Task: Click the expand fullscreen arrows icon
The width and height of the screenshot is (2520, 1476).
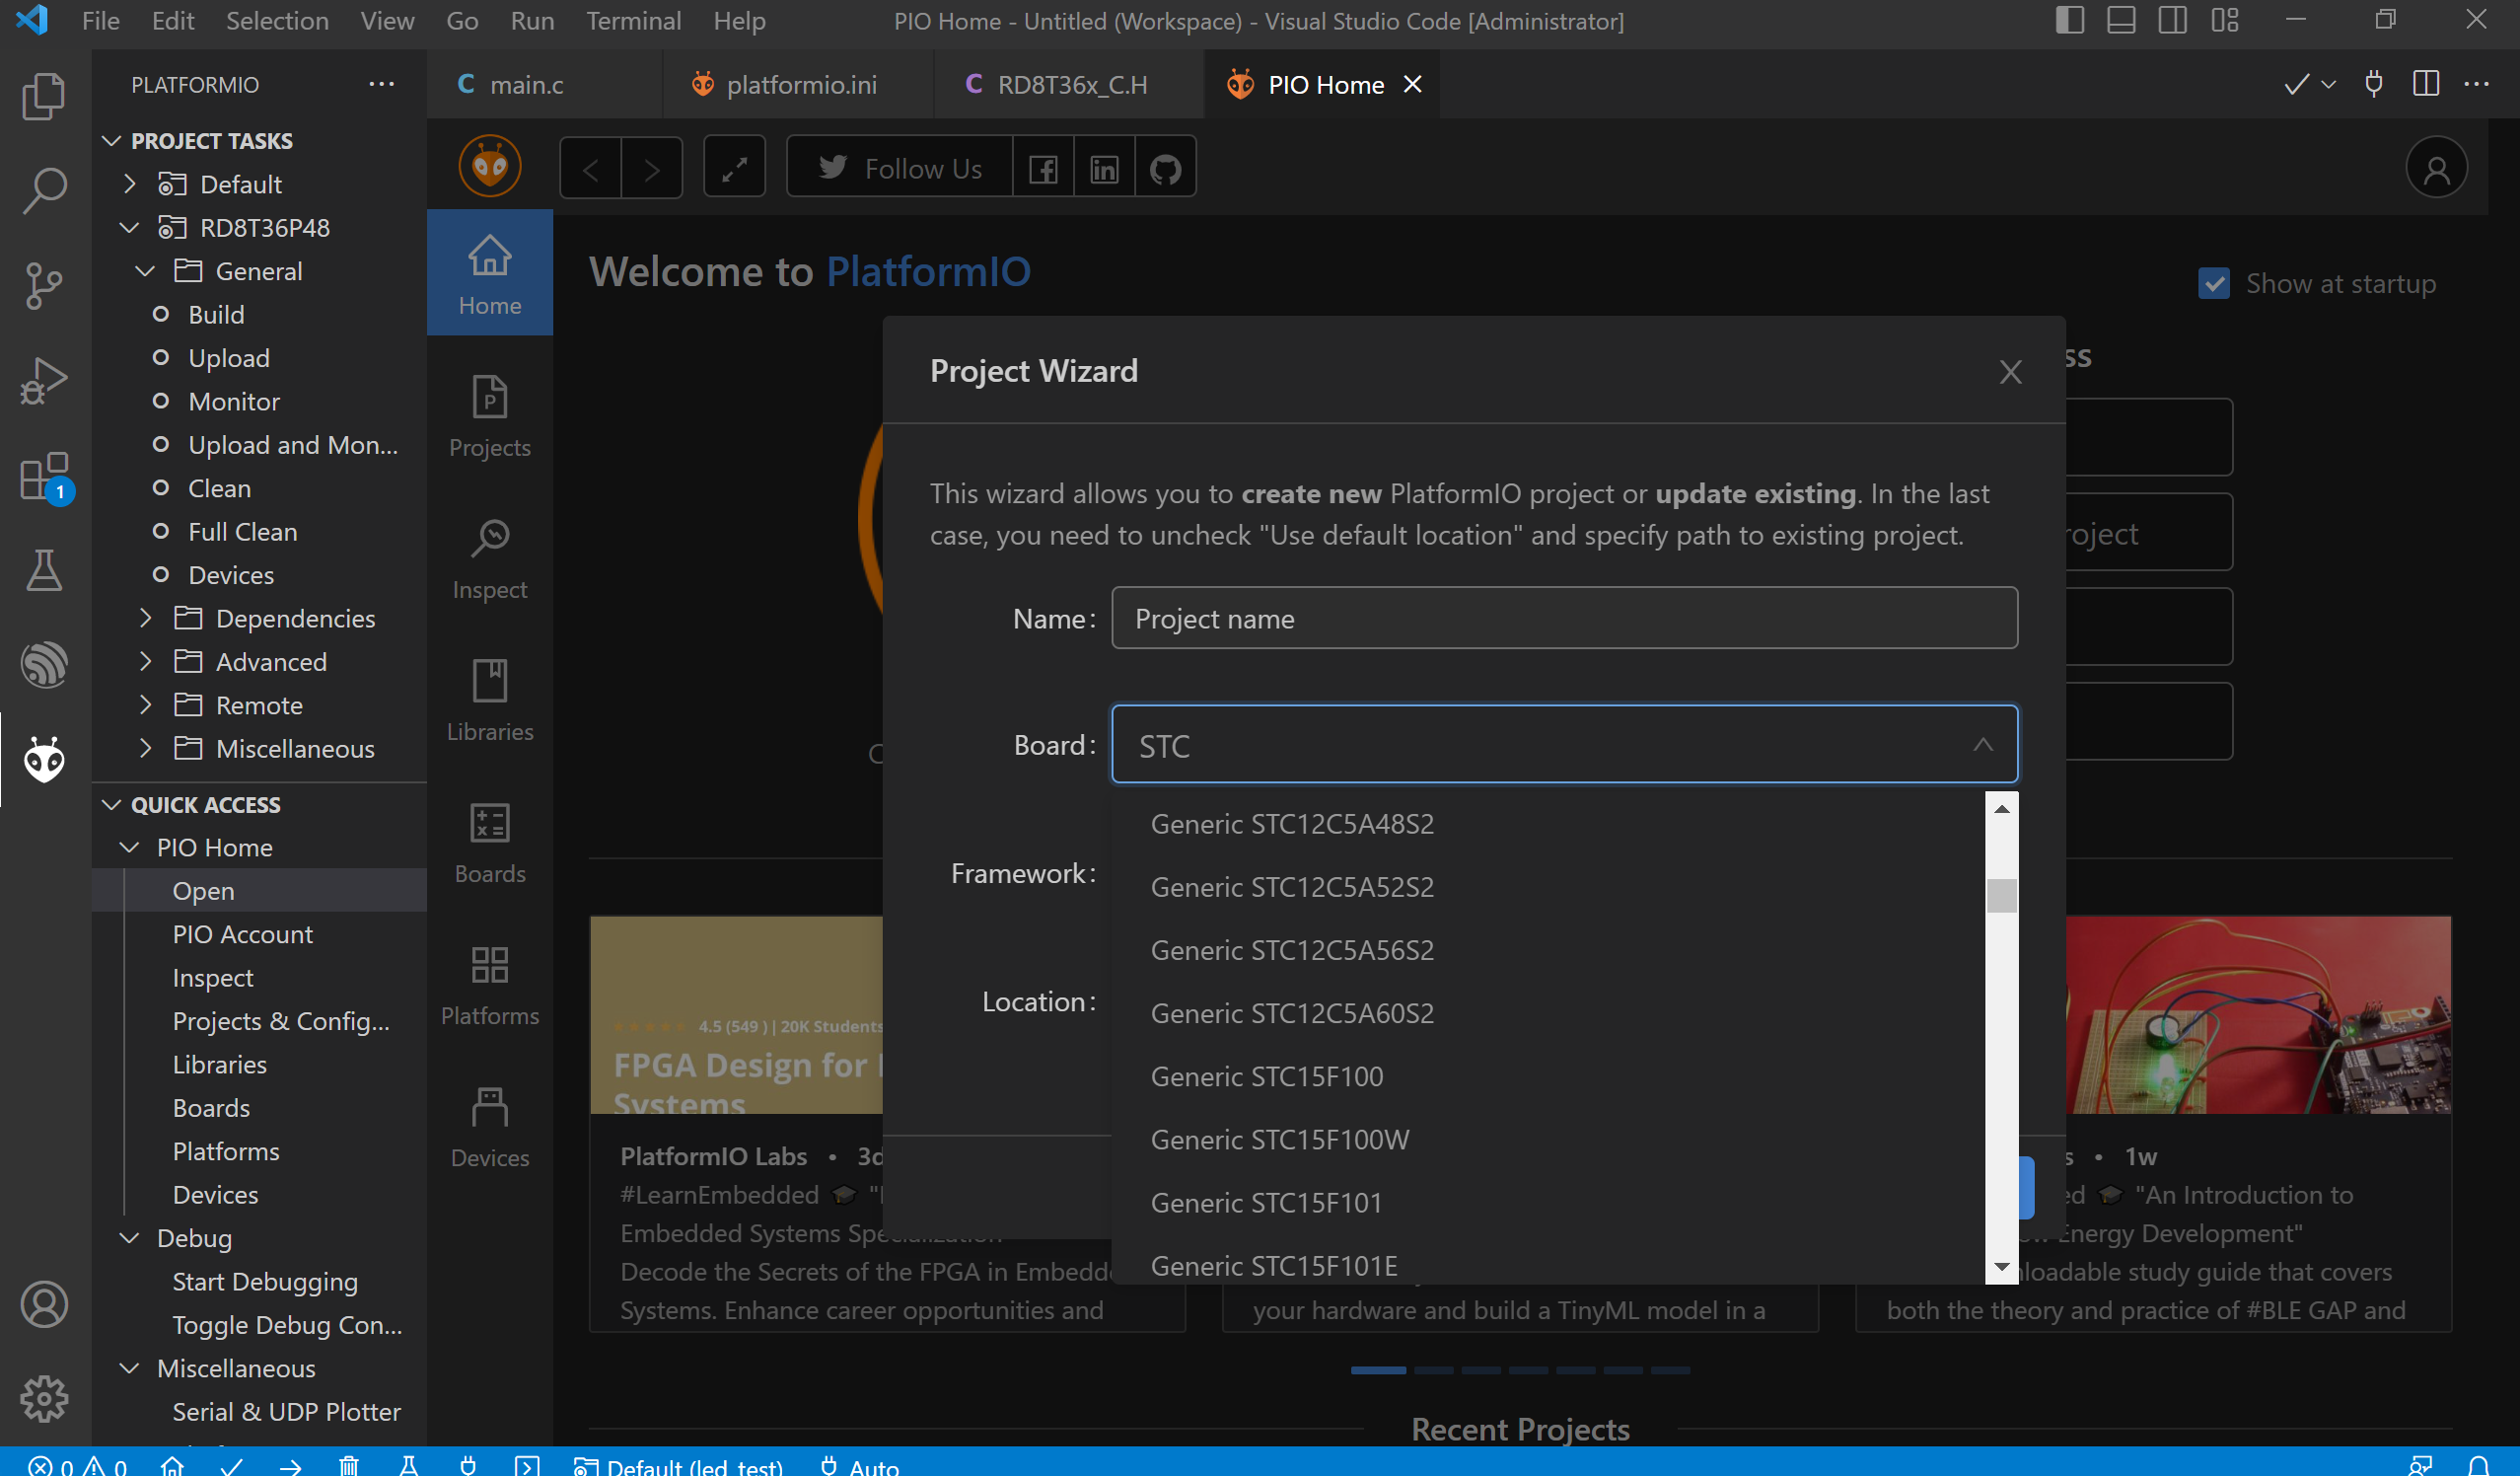Action: pos(735,169)
